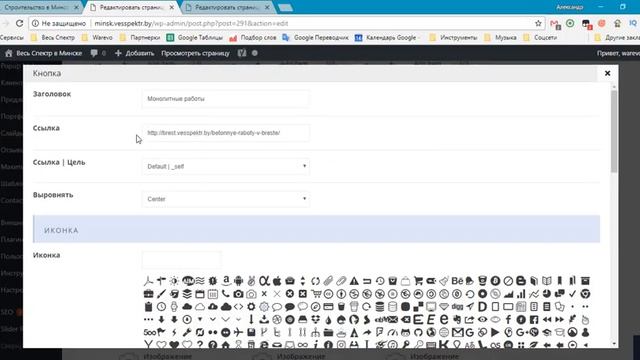Choose the Dropbox logo icon
The width and height of the screenshot is (640, 360).
[x=316, y=320]
